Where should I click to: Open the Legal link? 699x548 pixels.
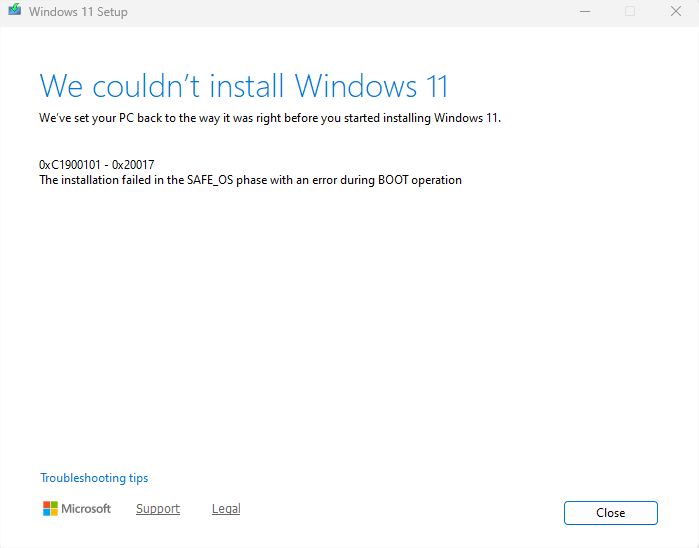pos(226,509)
